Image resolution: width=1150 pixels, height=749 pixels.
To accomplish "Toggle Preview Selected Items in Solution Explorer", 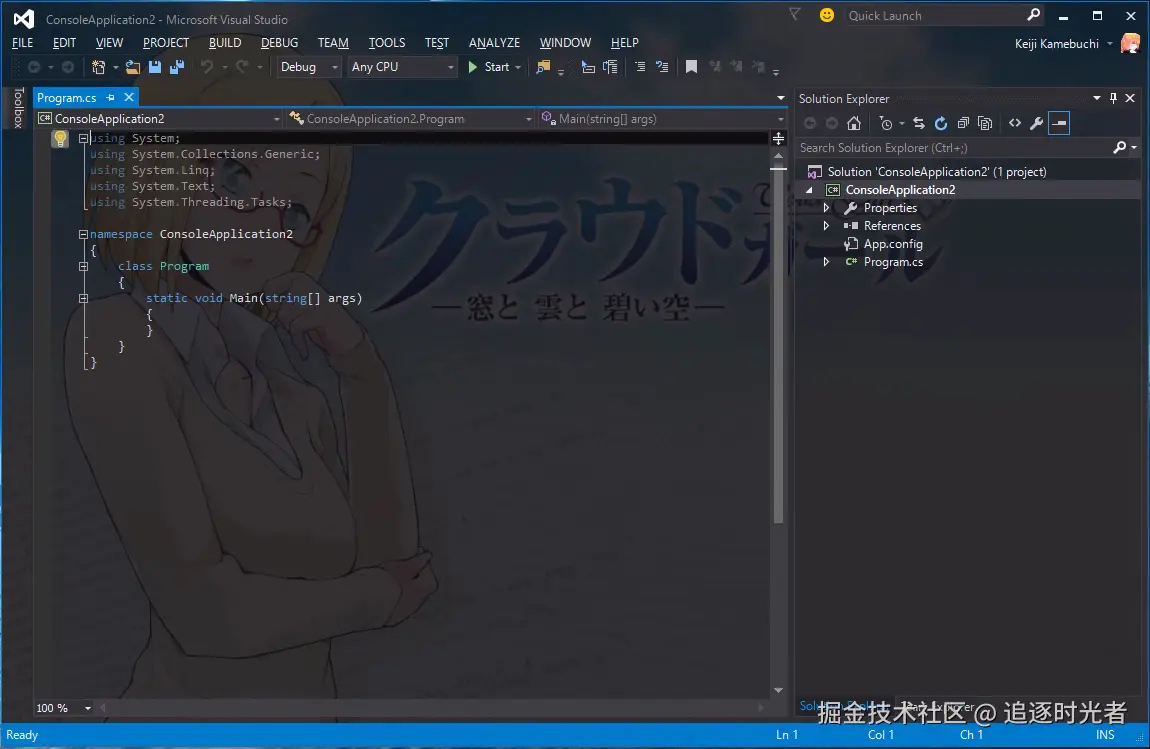I will pos(1059,123).
